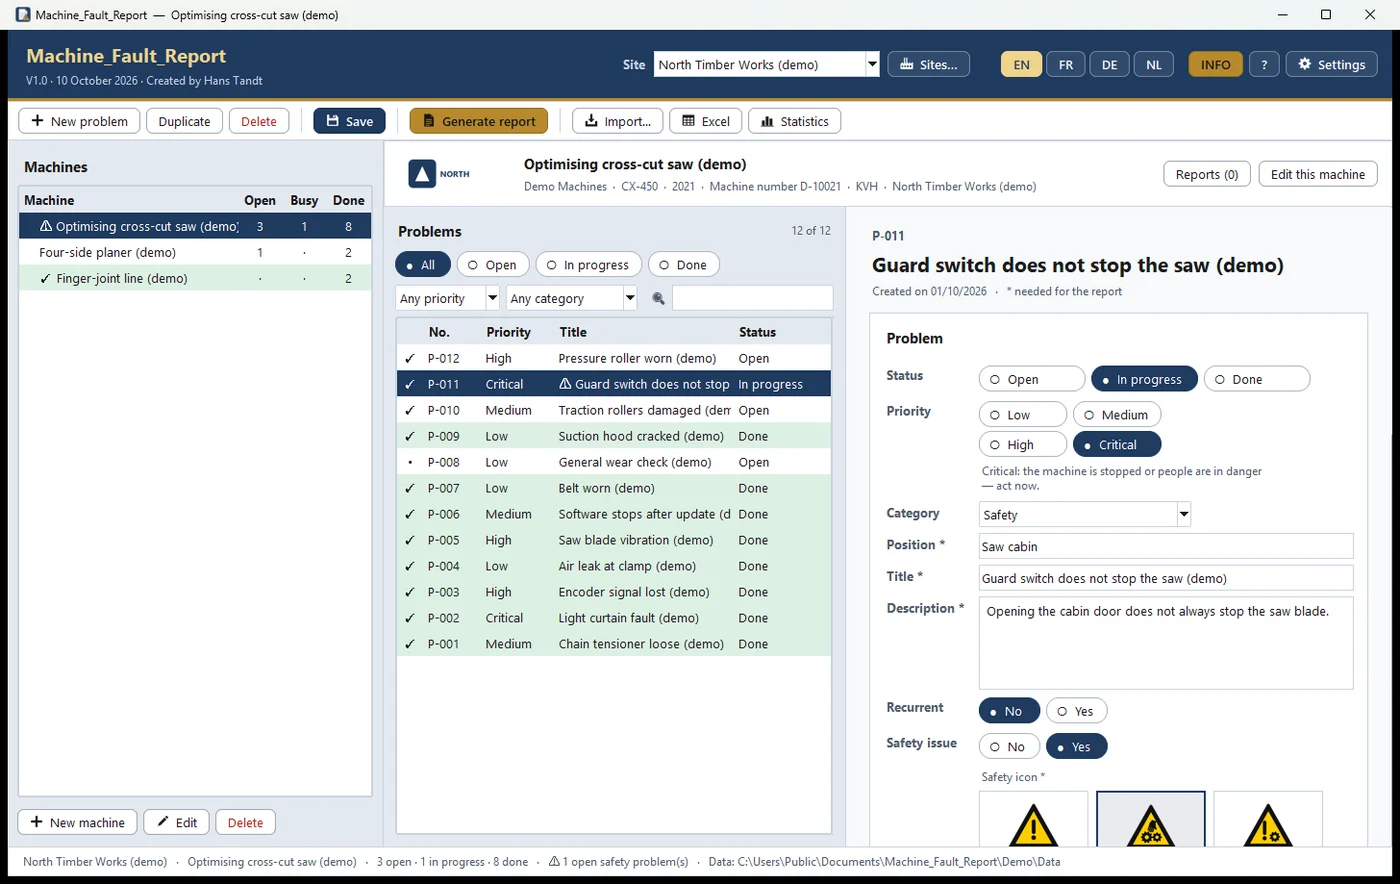Viewport: 1400px width, 884px height.
Task: Set Priority to Medium
Action: (1117, 414)
